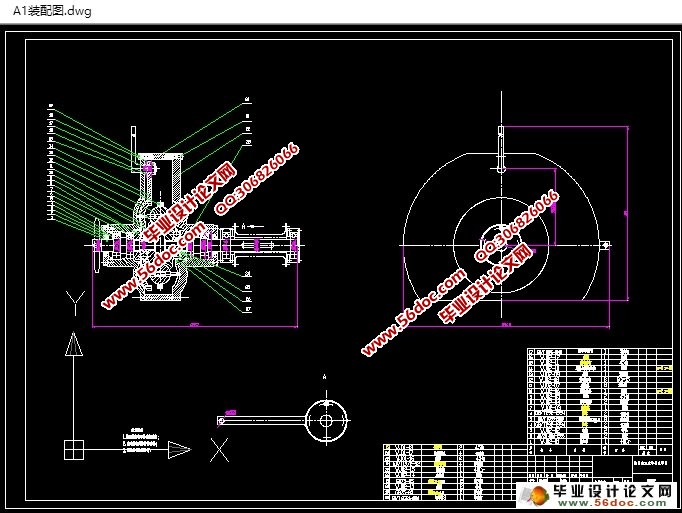682x513 pixels.
Task: Select the magenta horizontal dimension under left assembly
Action: click(x=195, y=326)
